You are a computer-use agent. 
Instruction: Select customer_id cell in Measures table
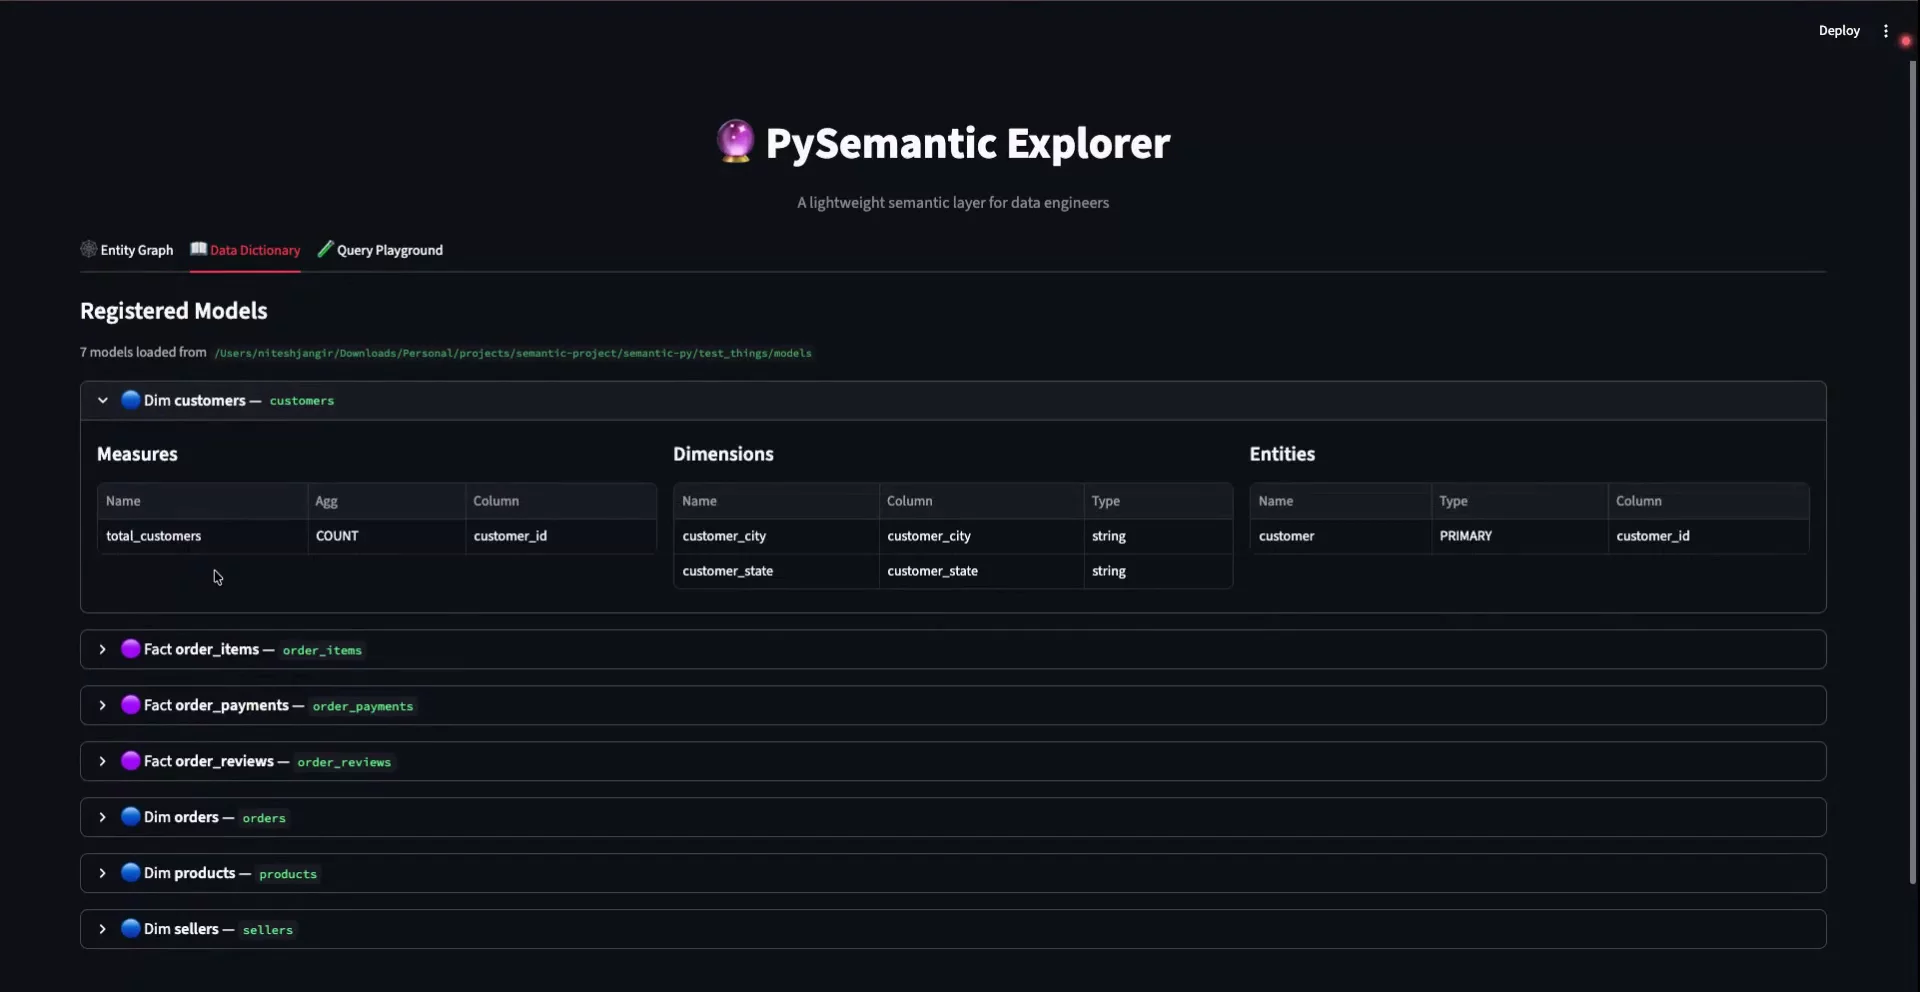(x=561, y=536)
